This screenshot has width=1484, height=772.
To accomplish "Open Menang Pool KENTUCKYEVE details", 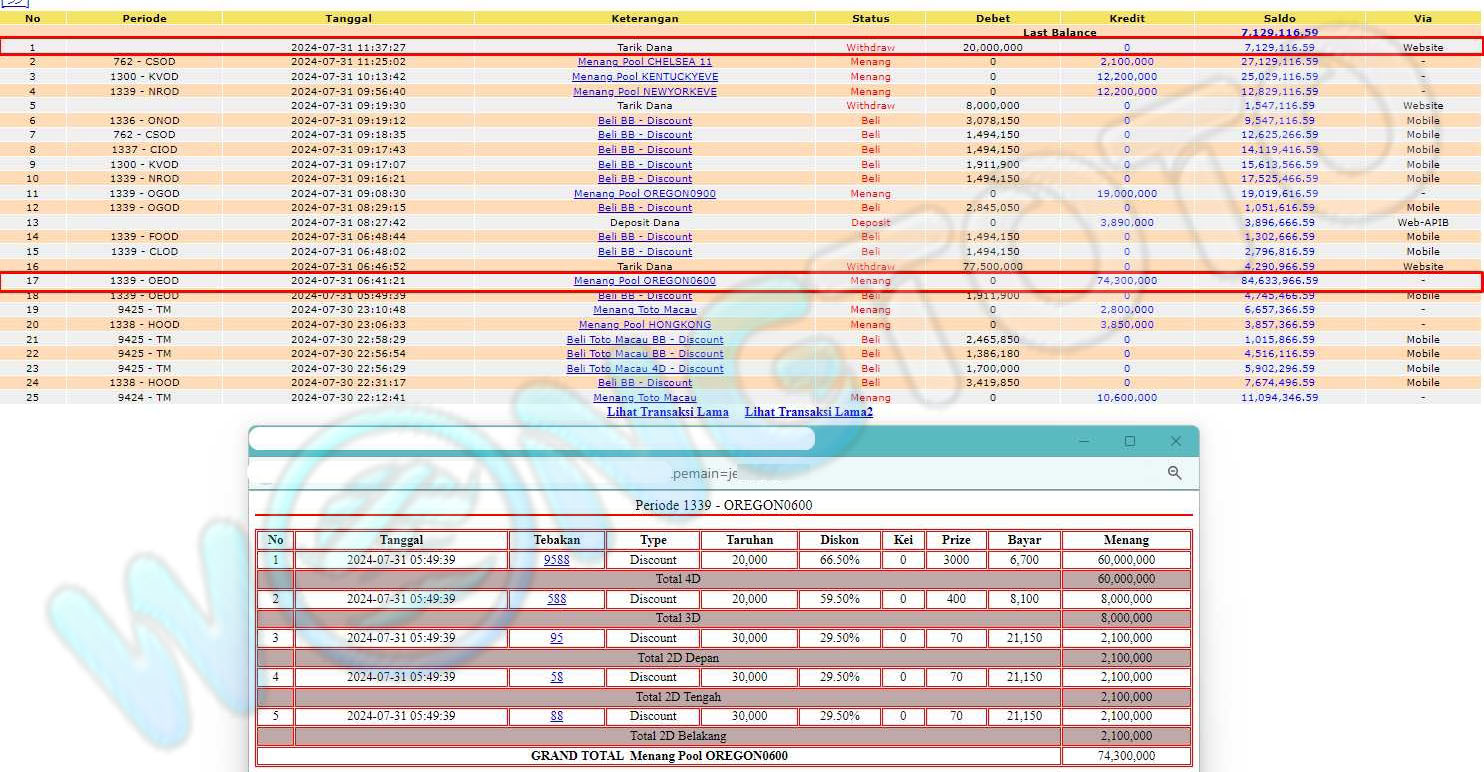I will tap(645, 77).
